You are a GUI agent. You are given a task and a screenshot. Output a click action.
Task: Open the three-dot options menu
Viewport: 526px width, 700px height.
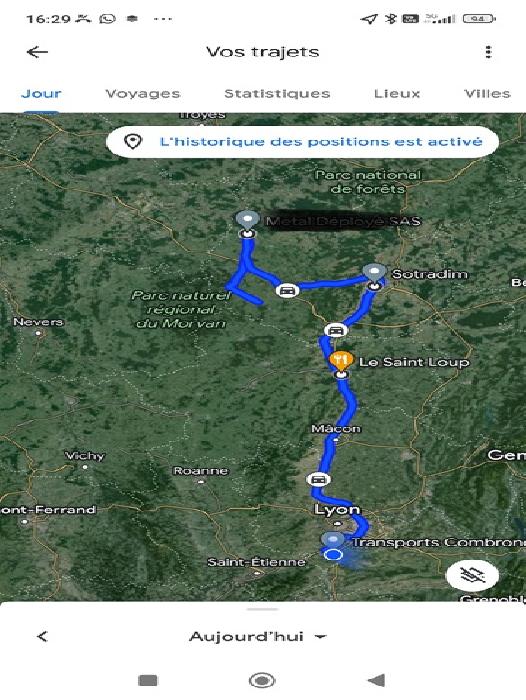(x=488, y=52)
